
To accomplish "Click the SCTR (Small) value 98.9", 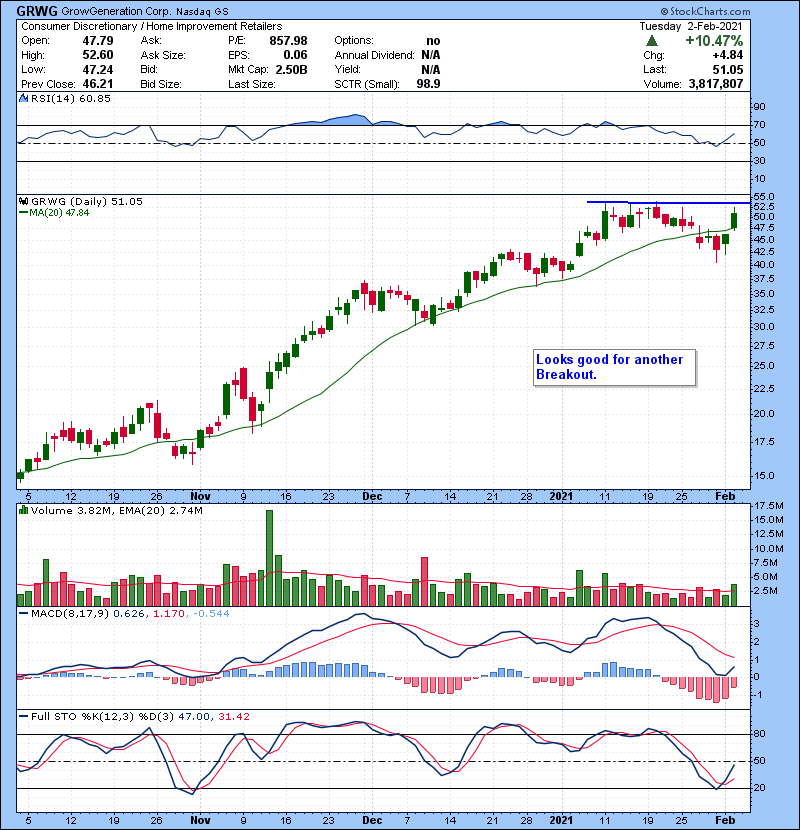I will coord(428,84).
